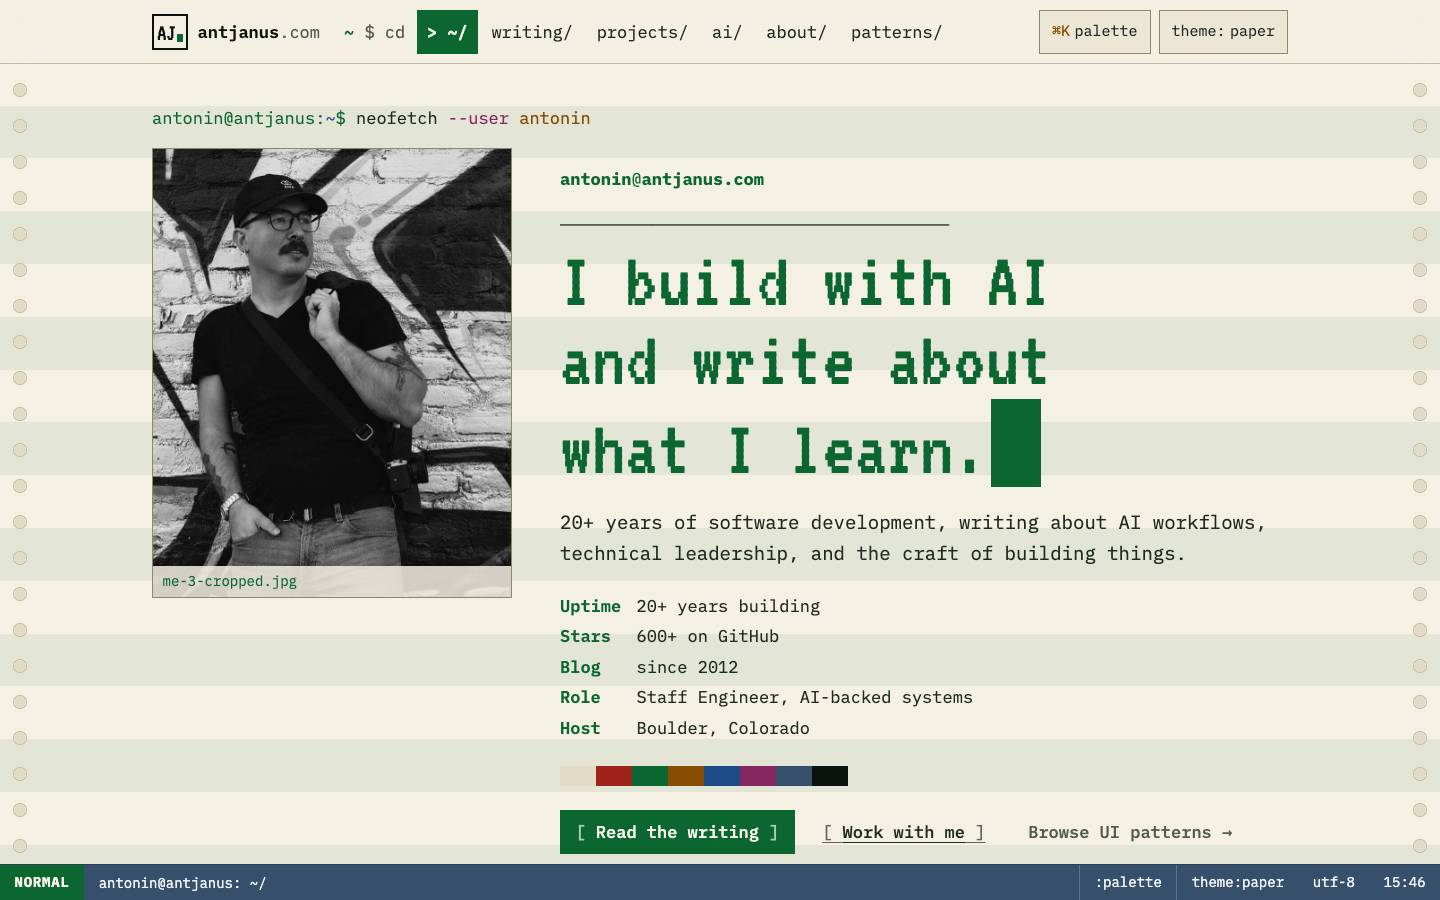Open the ⌘K palette button

(x=1094, y=32)
